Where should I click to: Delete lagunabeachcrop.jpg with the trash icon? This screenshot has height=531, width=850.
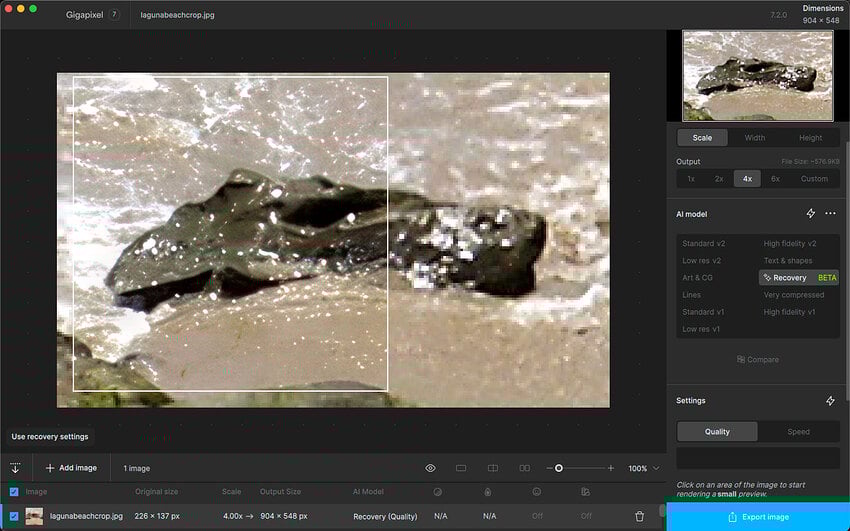(640, 516)
